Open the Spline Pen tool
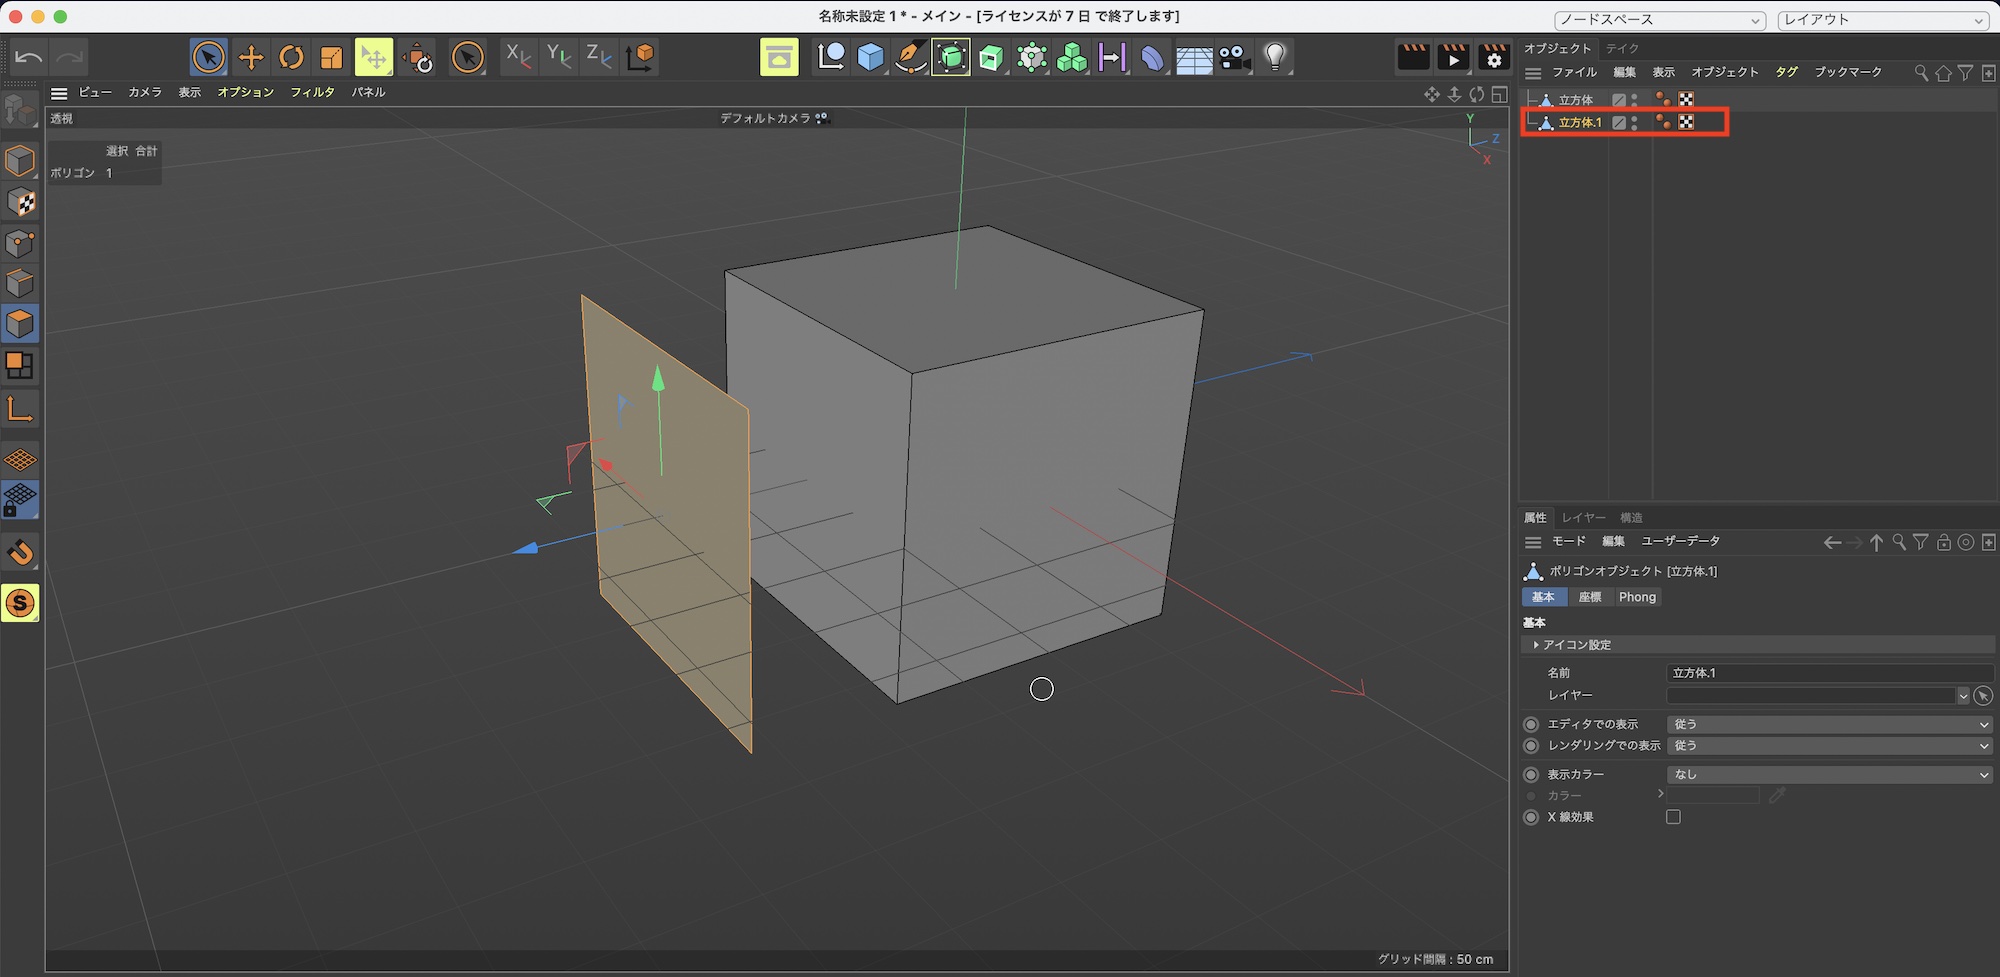Image resolution: width=2000 pixels, height=977 pixels. tap(910, 58)
